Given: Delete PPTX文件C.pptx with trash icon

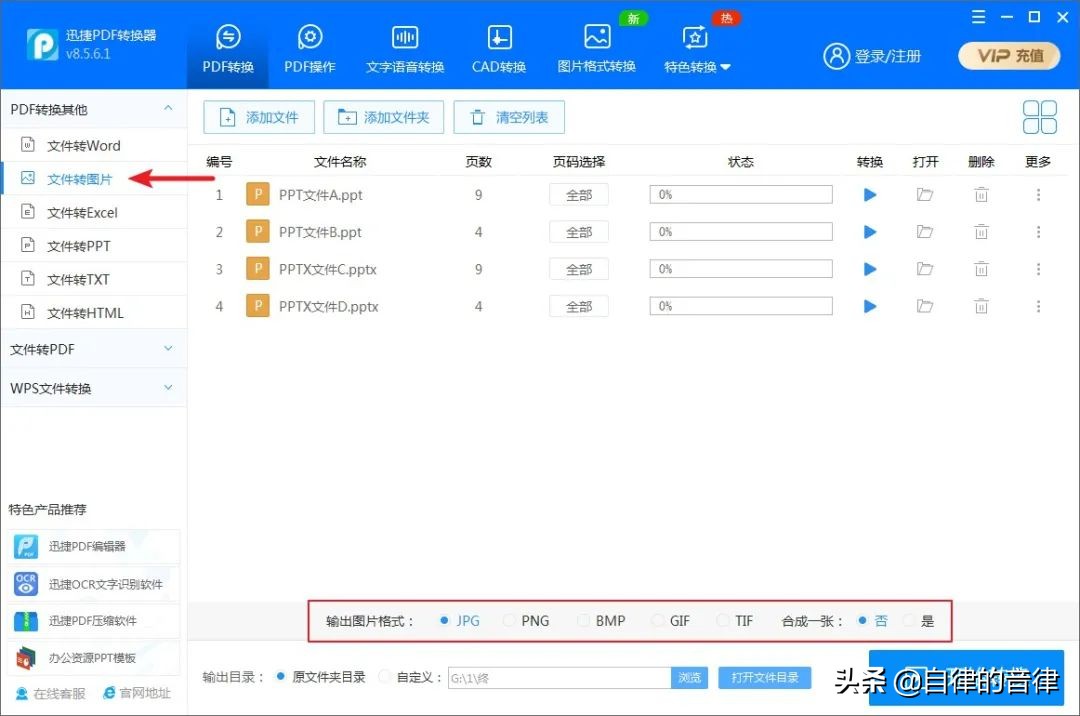Looking at the screenshot, I should tap(981, 269).
